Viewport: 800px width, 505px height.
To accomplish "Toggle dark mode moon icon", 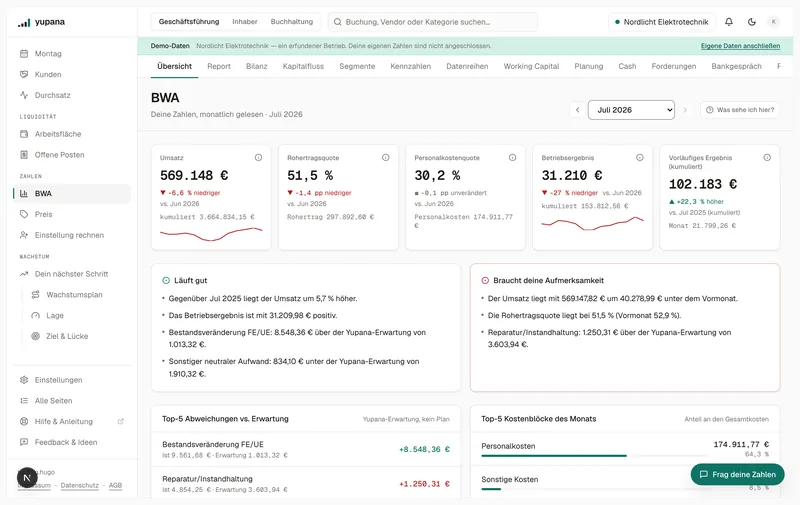I will click(x=752, y=22).
